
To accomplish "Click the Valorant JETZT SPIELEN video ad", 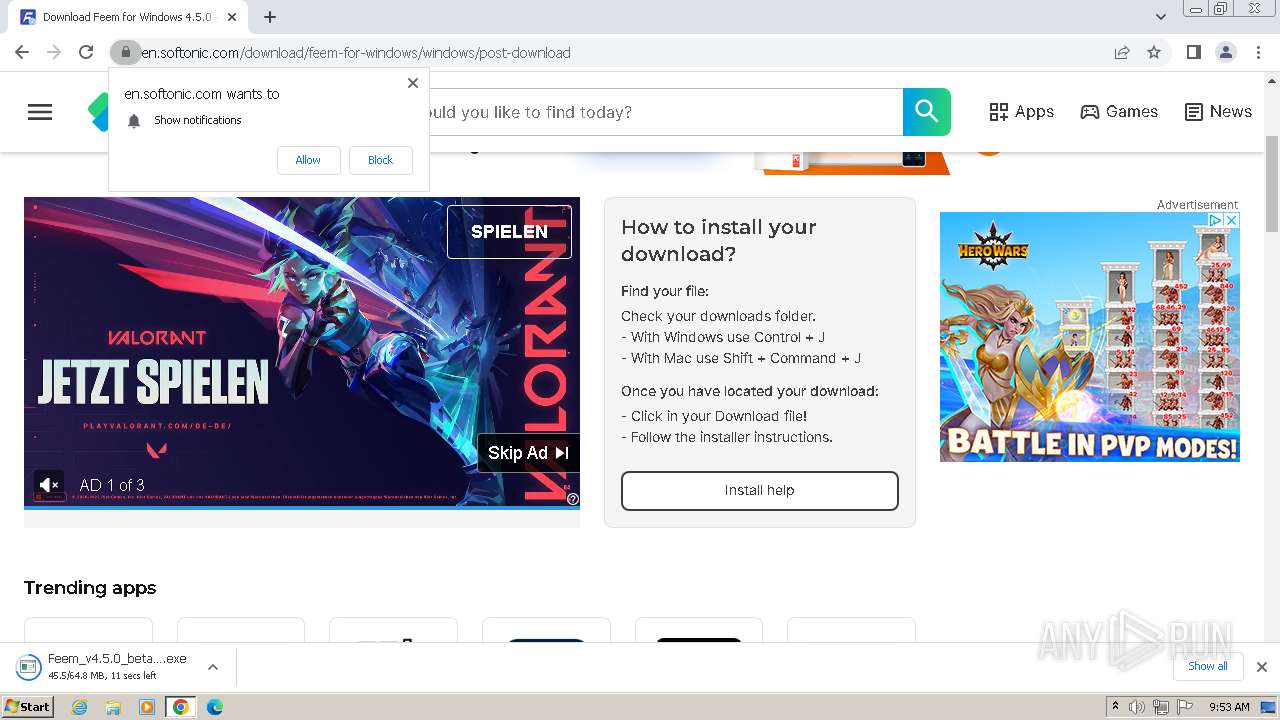I will 302,352.
